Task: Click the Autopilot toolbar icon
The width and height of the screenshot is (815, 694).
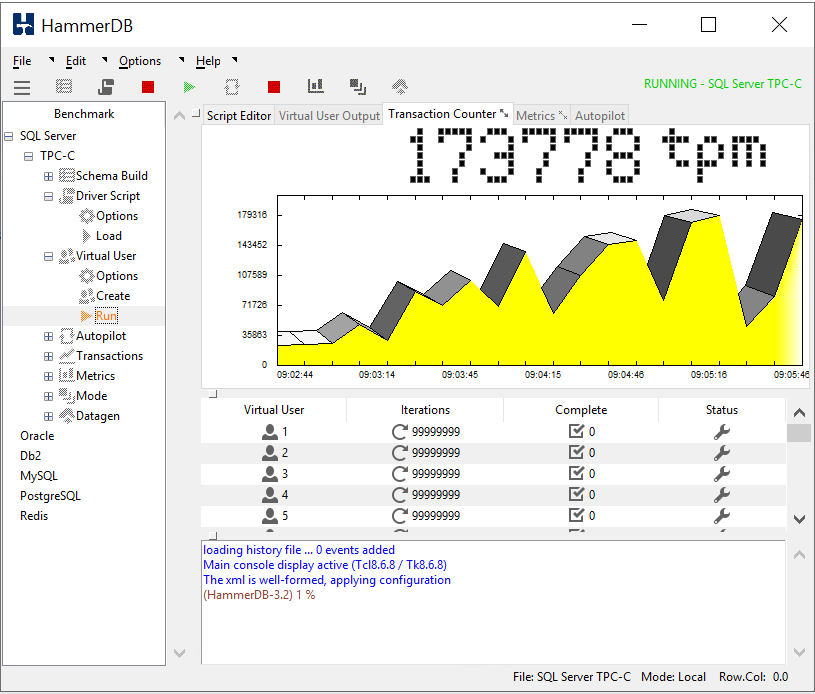Action: point(232,87)
